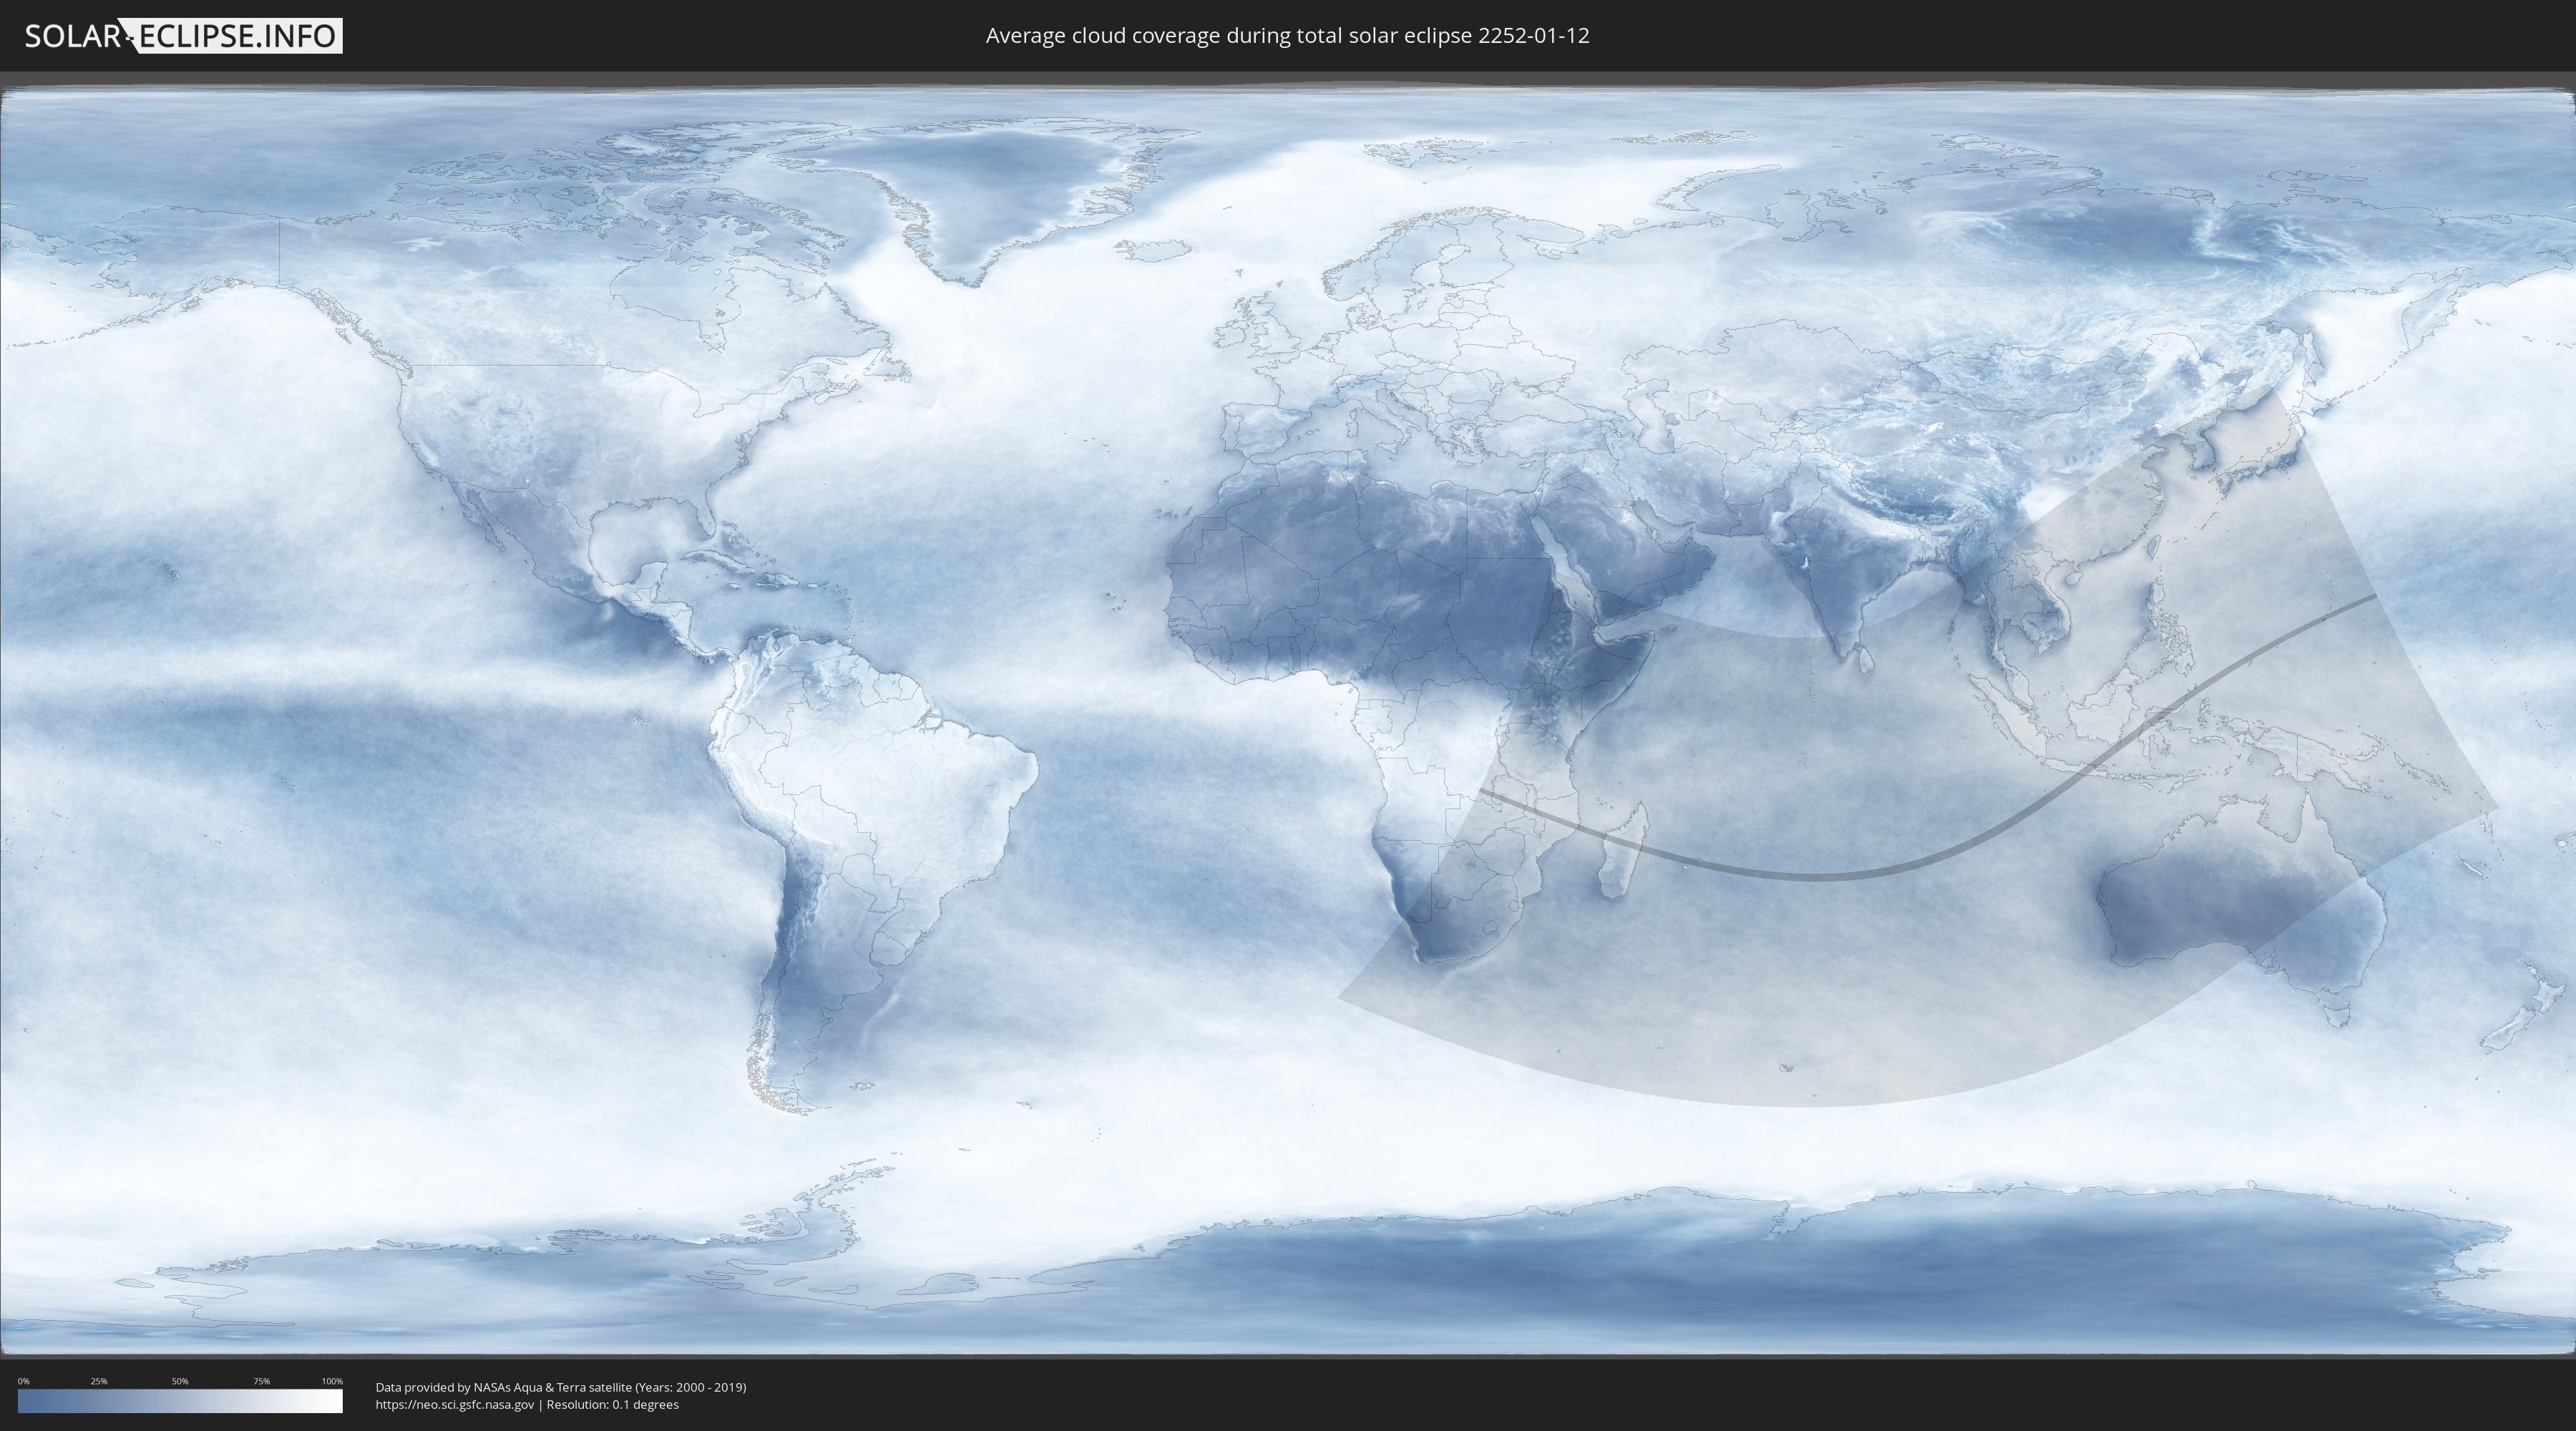2576x1431 pixels.
Task: Click the 50% legend label
Action: coord(180,1381)
